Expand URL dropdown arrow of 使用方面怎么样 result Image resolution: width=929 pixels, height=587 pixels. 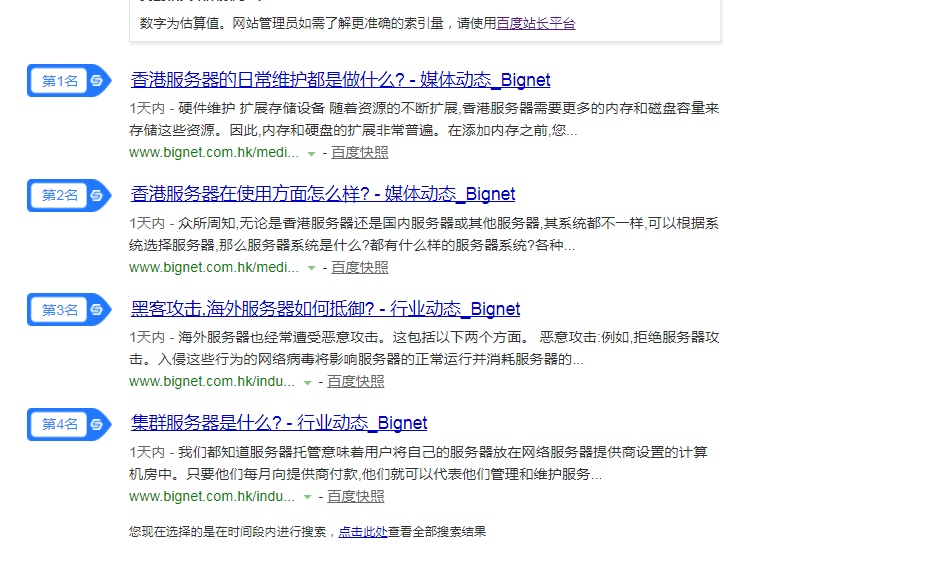[311, 268]
